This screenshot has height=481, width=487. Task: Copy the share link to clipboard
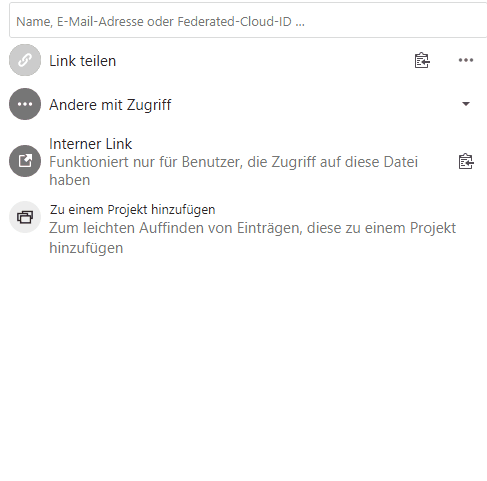(422, 60)
